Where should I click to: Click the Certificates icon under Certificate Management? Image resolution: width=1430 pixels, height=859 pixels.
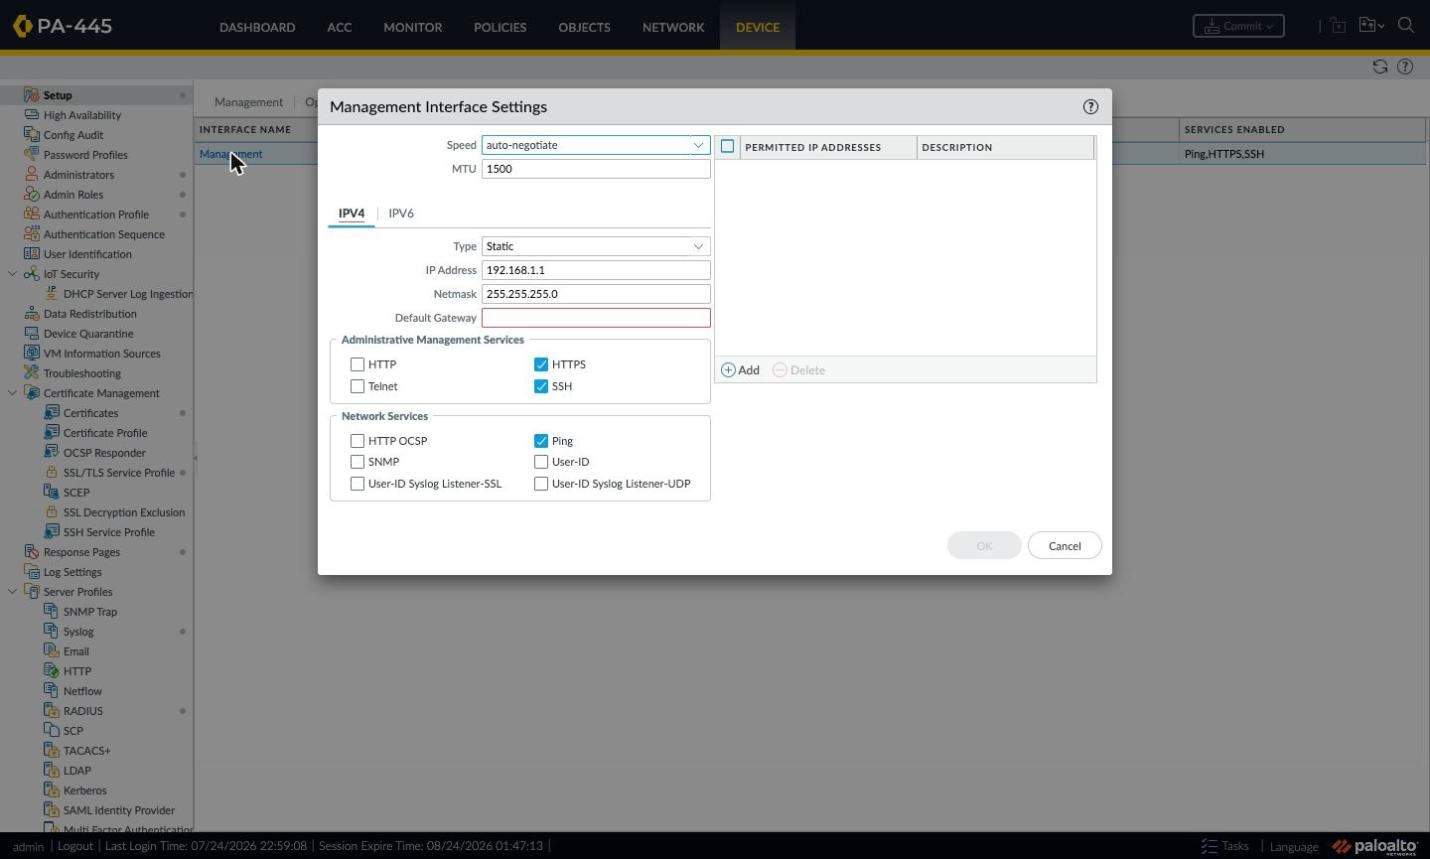click(51, 413)
